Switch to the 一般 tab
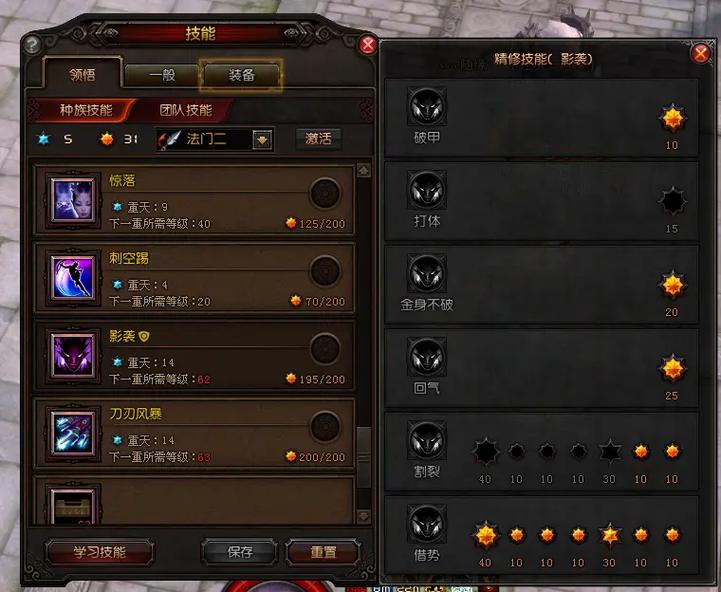The image size is (721, 592). [162, 75]
